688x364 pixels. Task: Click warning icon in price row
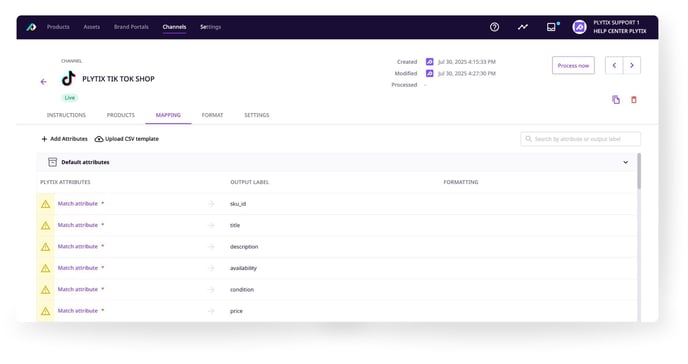(x=46, y=311)
